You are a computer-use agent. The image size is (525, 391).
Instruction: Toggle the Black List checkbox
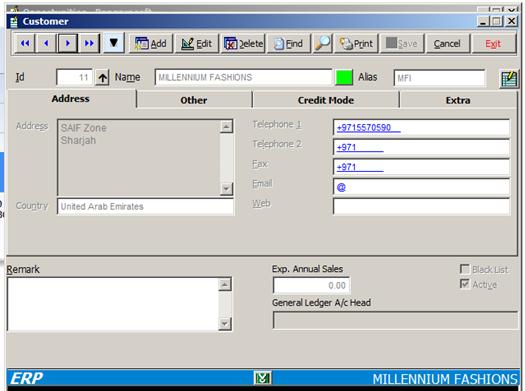click(x=464, y=269)
